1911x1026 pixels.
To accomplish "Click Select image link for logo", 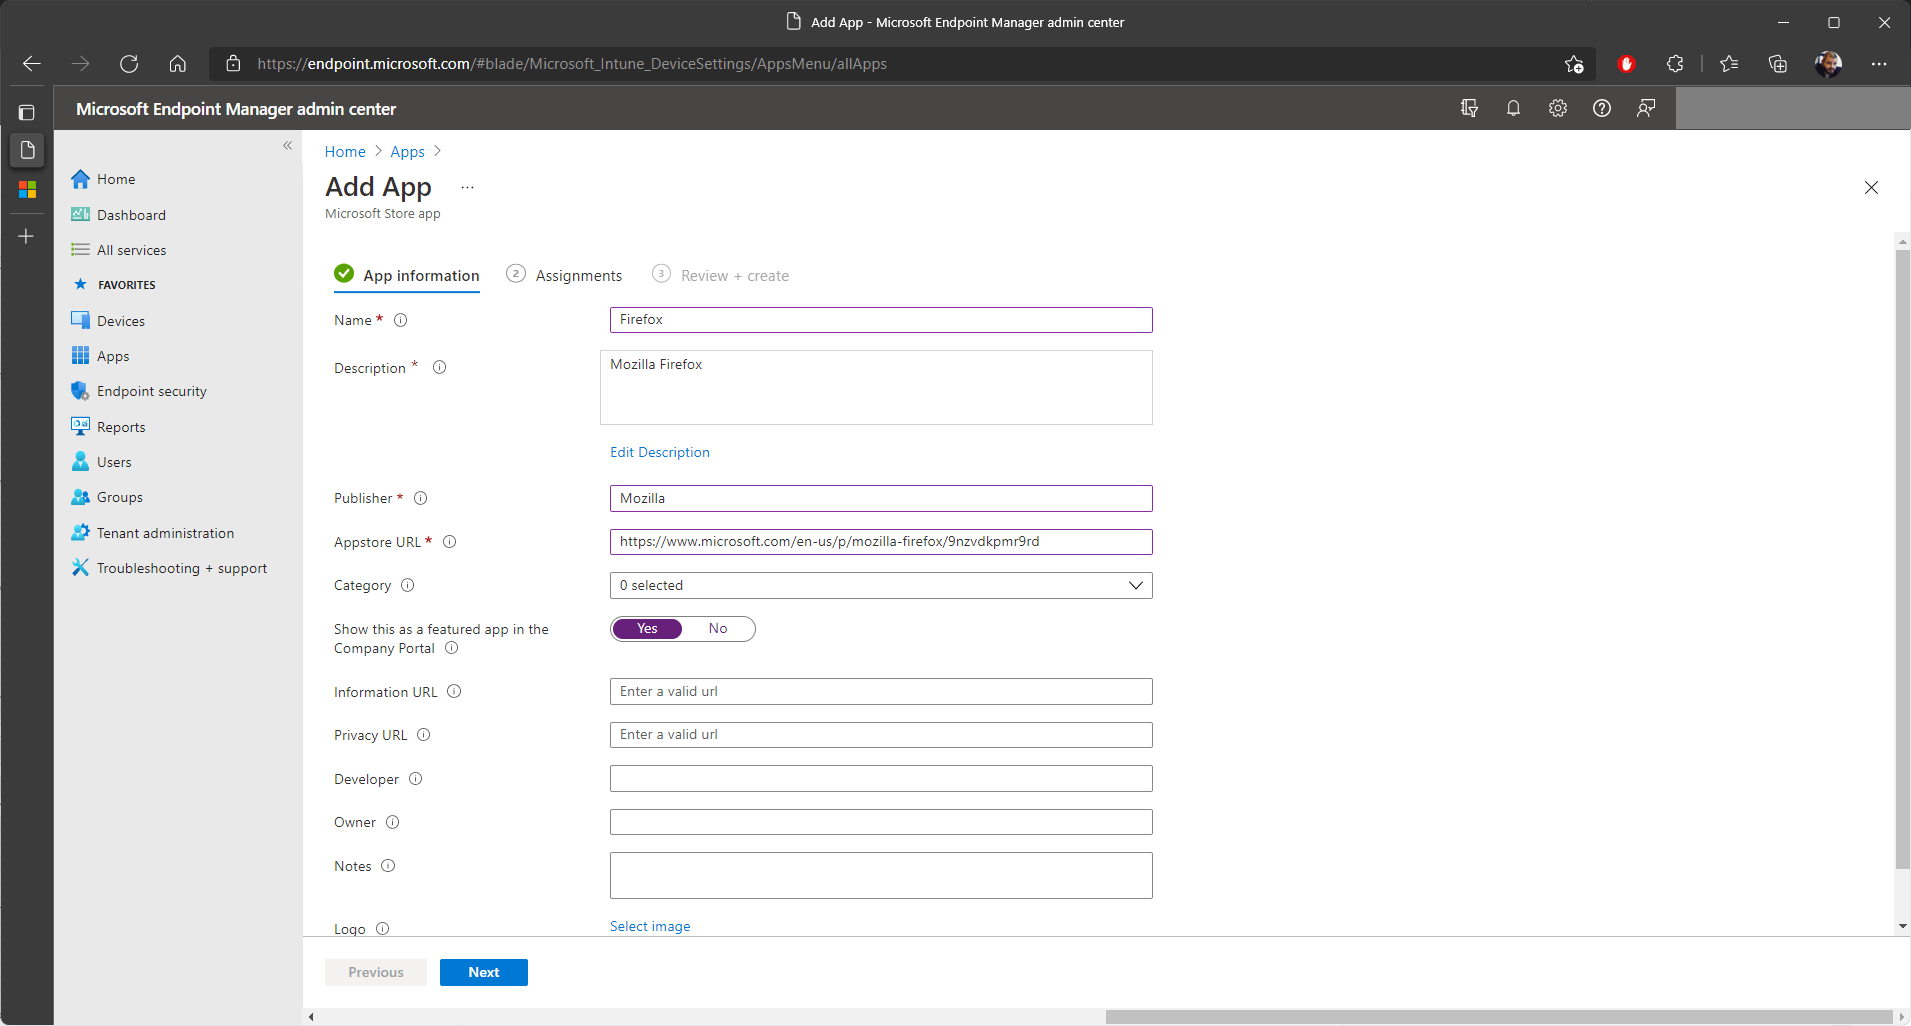I will click(x=650, y=926).
